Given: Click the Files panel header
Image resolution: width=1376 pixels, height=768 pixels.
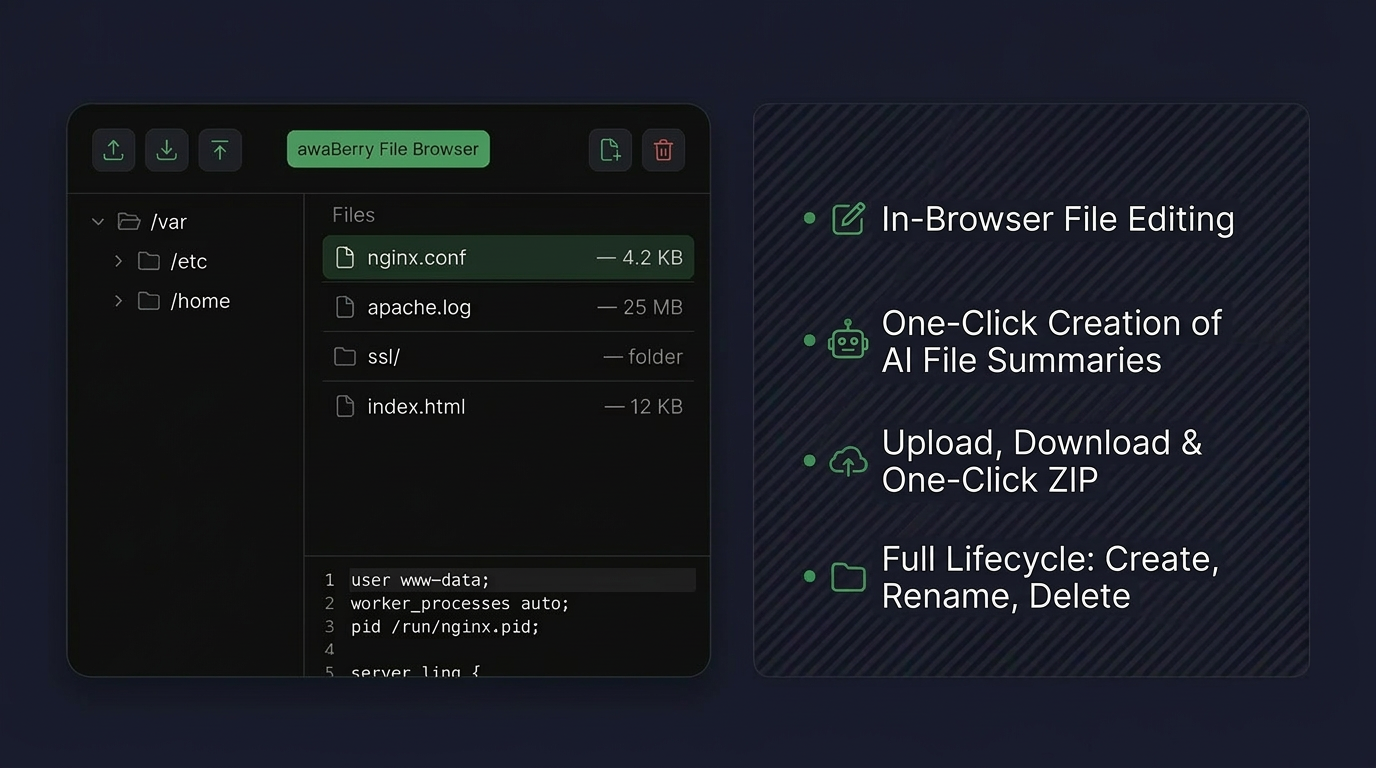Looking at the screenshot, I should [x=353, y=214].
